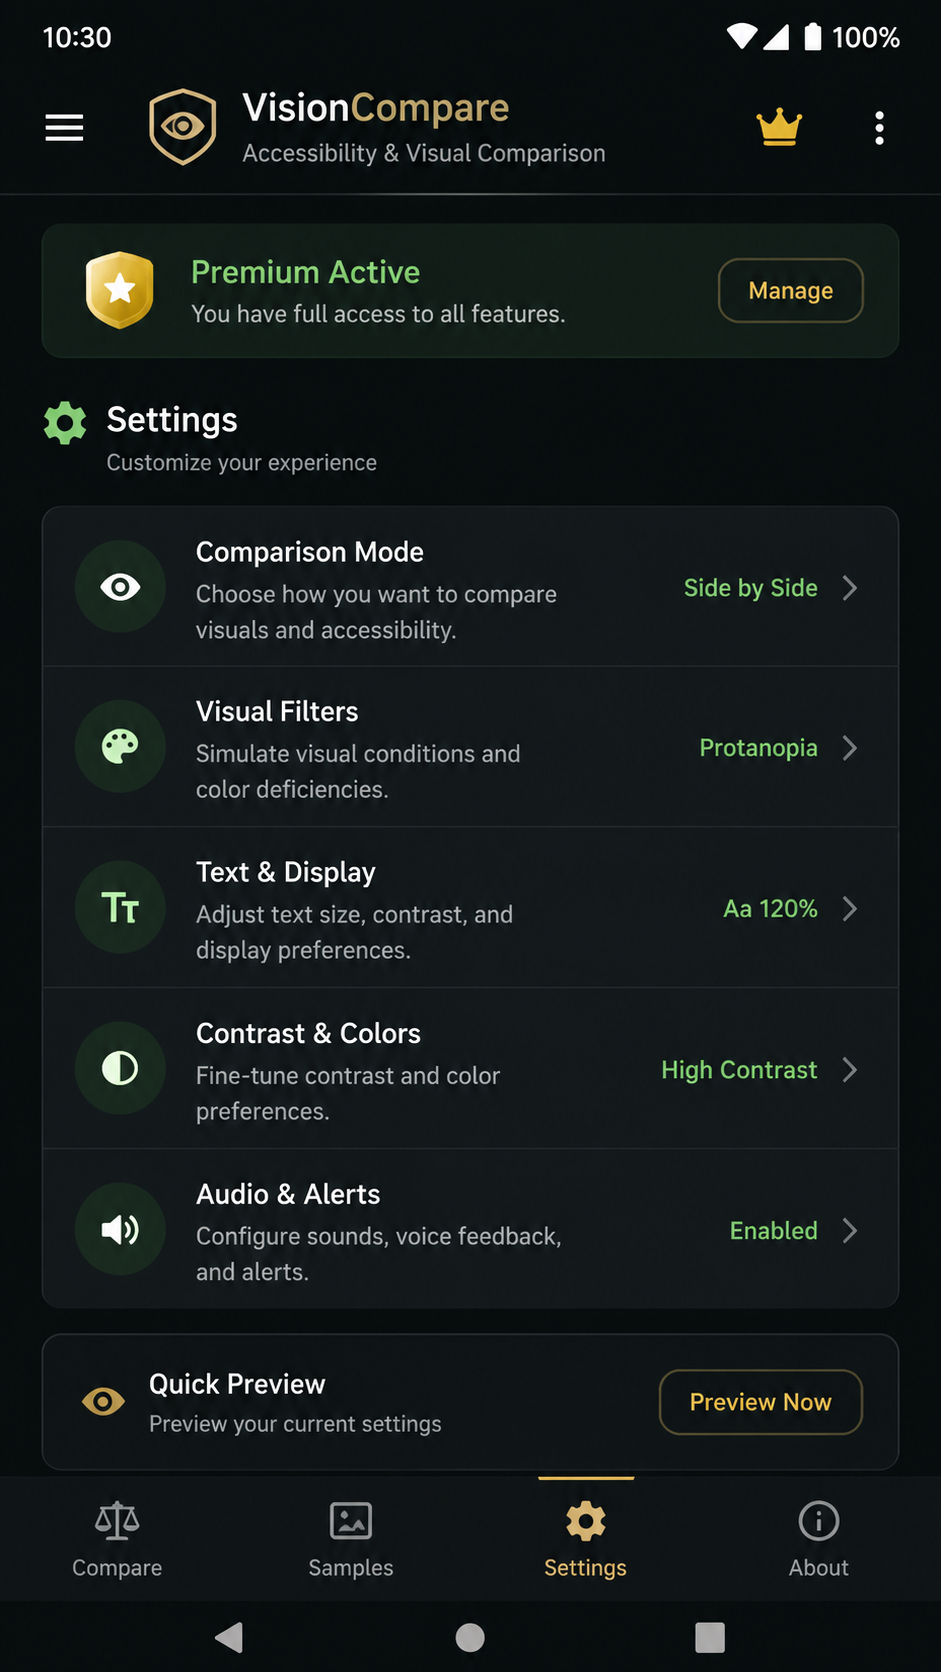The image size is (941, 1672).
Task: Tap 'Fine-tune contrast and color preferences.'
Action: (348, 1093)
